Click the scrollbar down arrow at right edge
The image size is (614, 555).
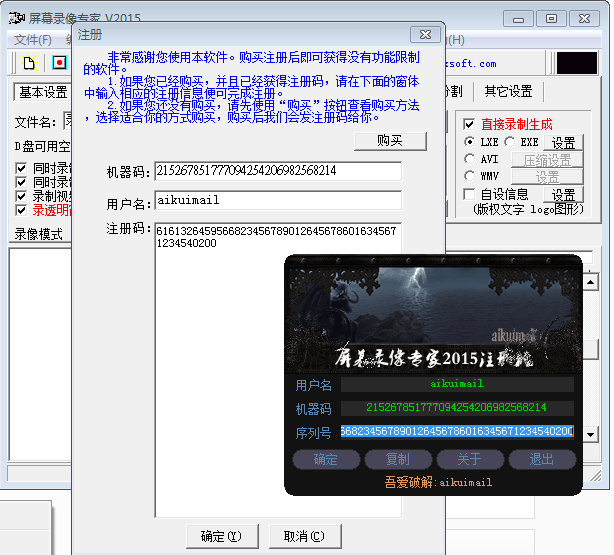tap(591, 435)
